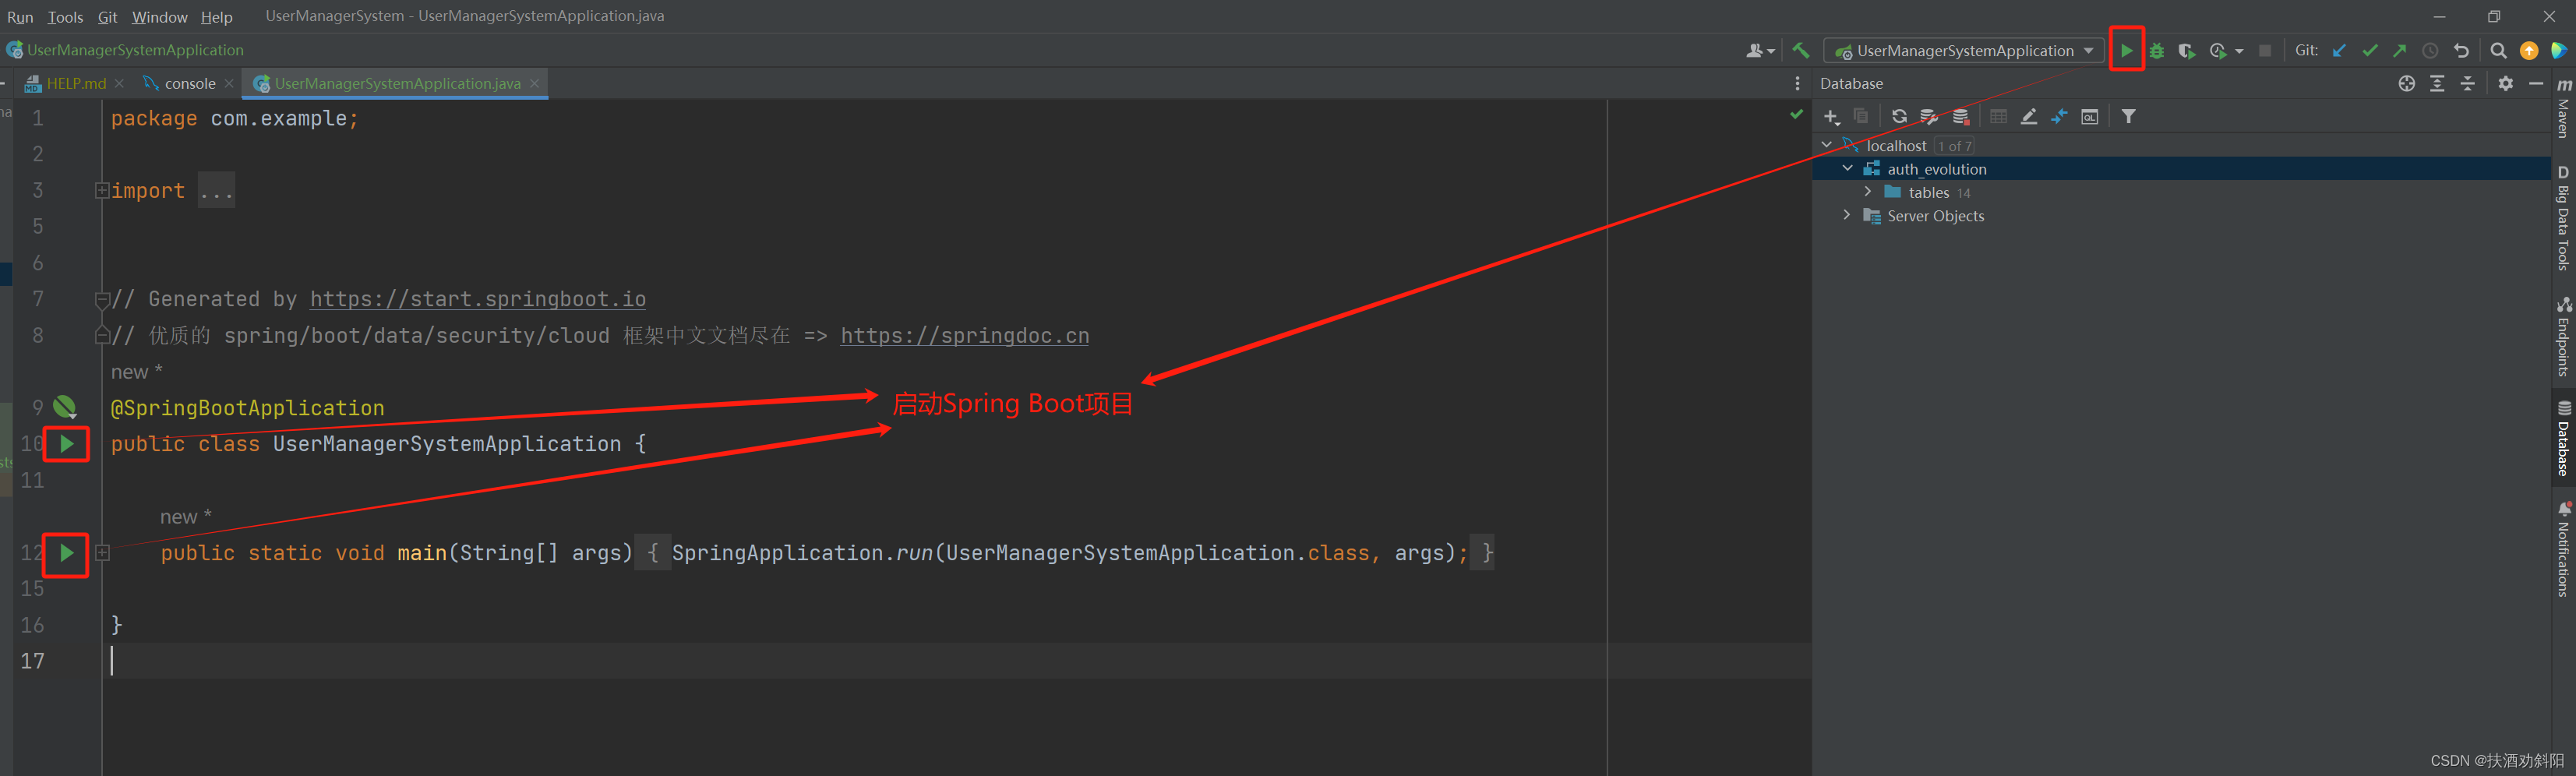Image resolution: width=2576 pixels, height=776 pixels.
Task: Toggle comment fold marker at line 7
Action: (x=102, y=299)
